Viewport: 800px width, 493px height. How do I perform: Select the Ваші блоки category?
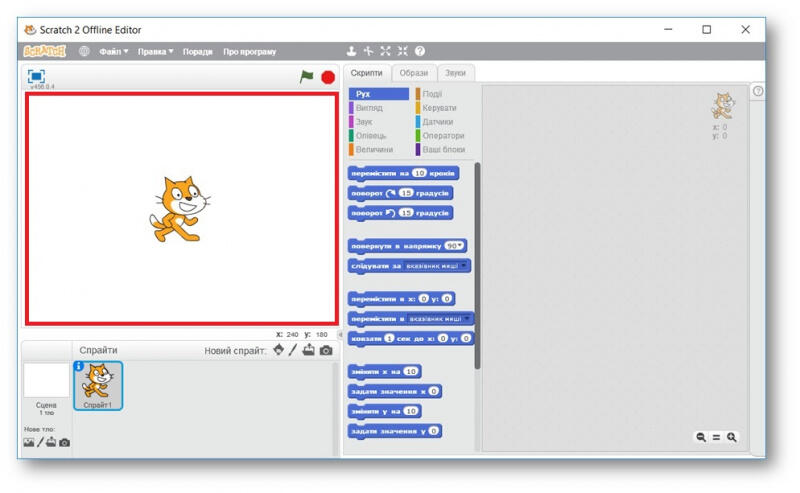[444, 149]
